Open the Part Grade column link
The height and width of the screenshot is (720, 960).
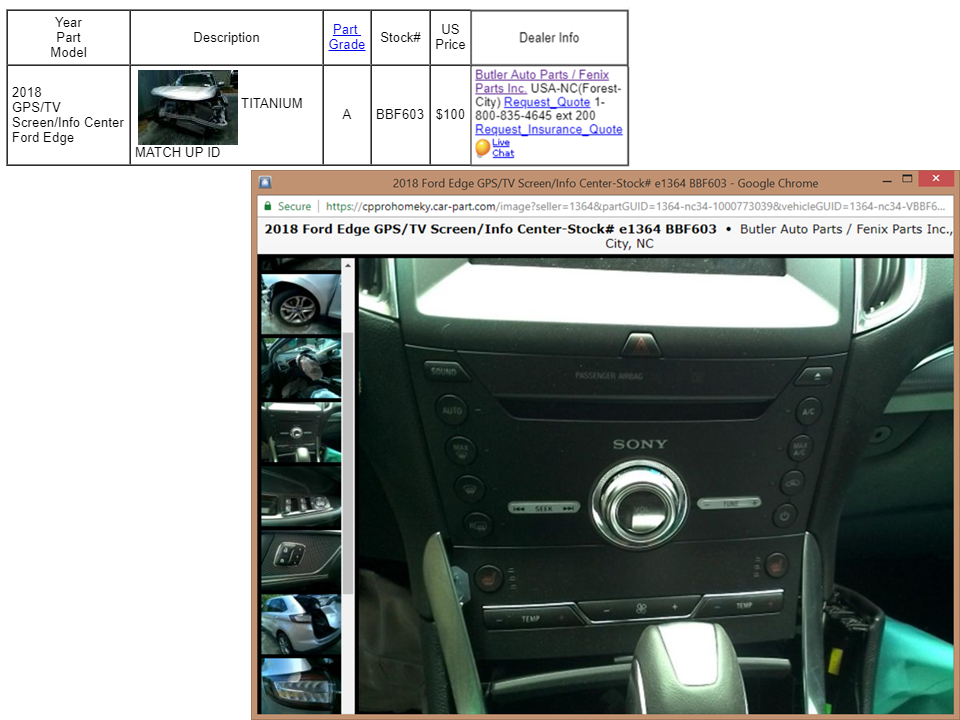[x=347, y=37]
